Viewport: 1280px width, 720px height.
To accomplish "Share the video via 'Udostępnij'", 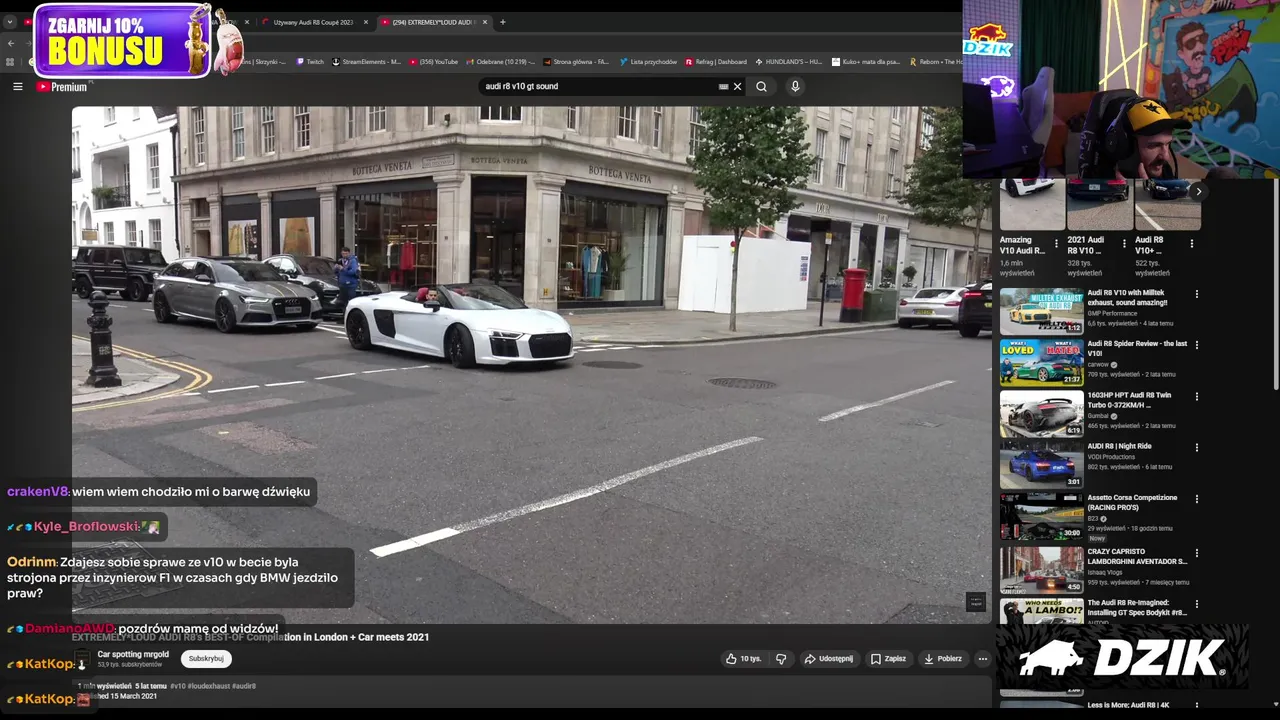I will 829,659.
